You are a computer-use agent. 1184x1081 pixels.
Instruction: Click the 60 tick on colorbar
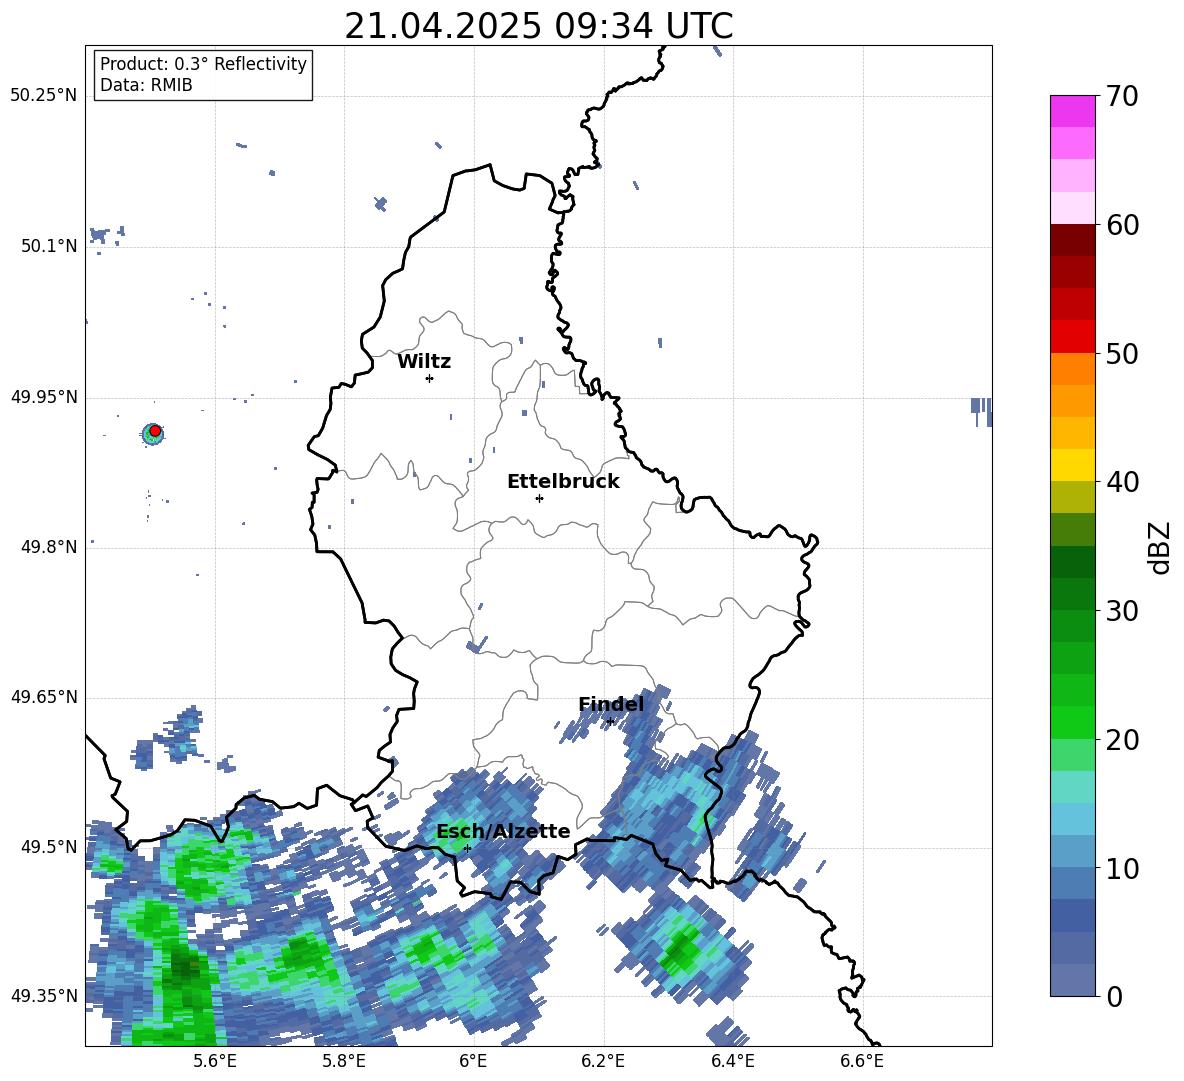tap(1122, 225)
